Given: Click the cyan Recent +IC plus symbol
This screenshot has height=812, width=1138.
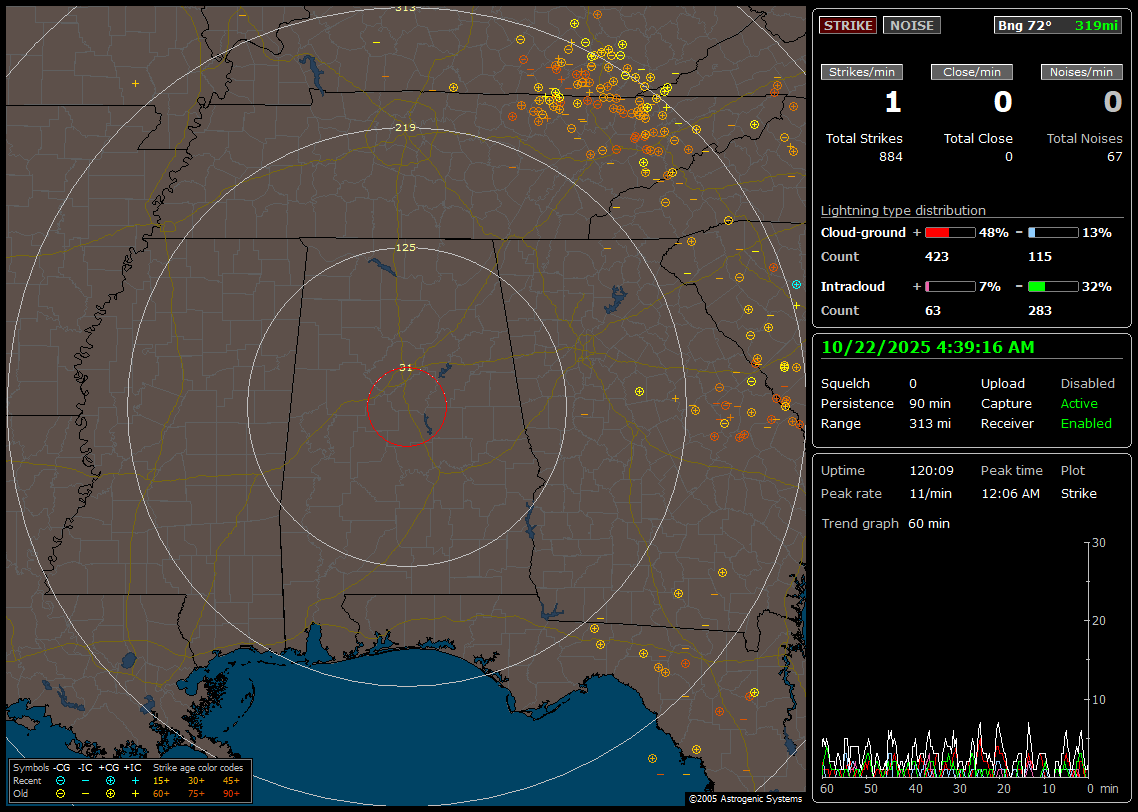Looking at the screenshot, I should coord(135,780).
